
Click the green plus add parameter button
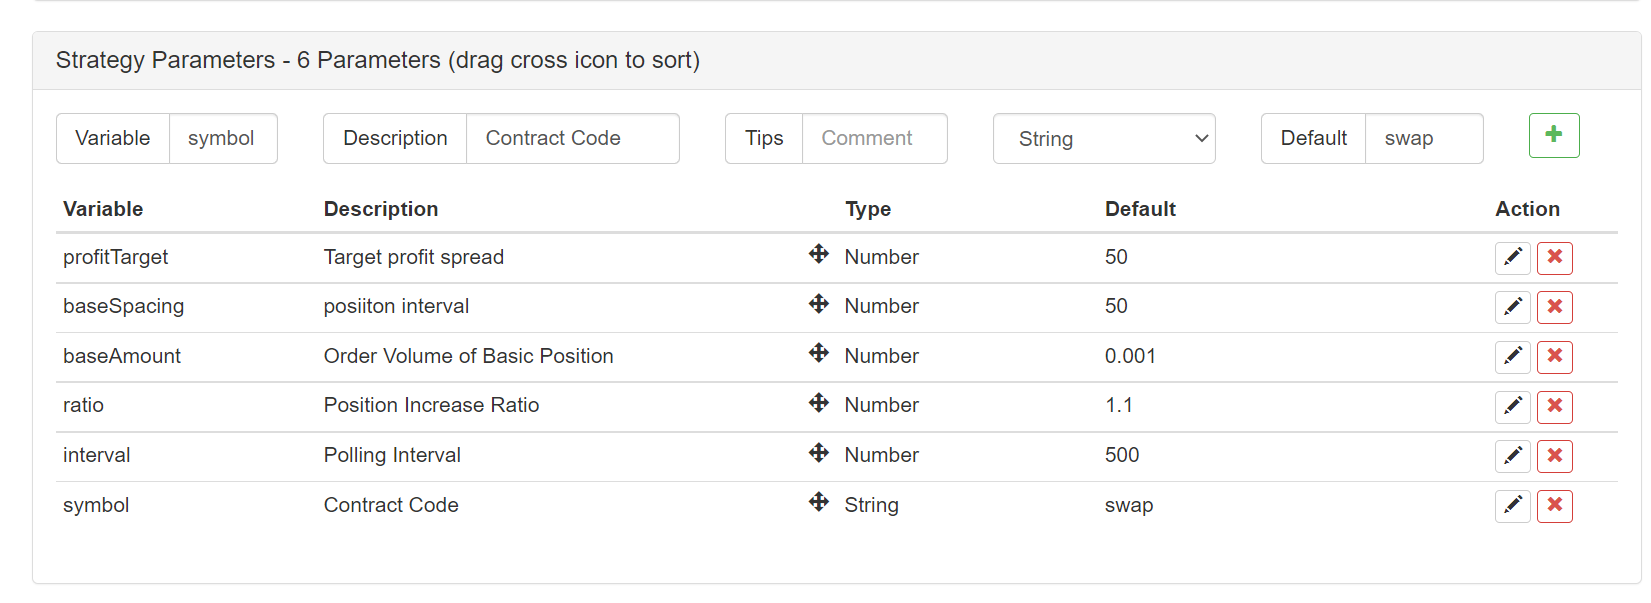click(1553, 136)
